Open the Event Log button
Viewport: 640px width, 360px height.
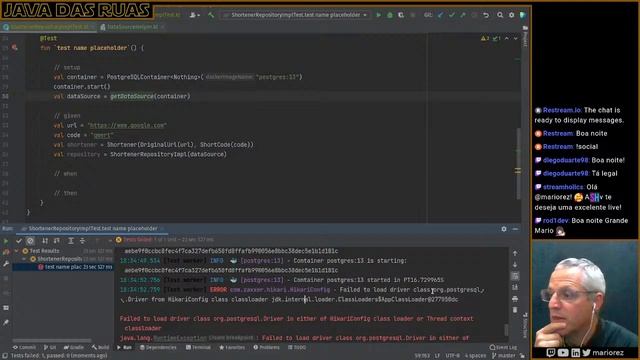(x=503, y=348)
